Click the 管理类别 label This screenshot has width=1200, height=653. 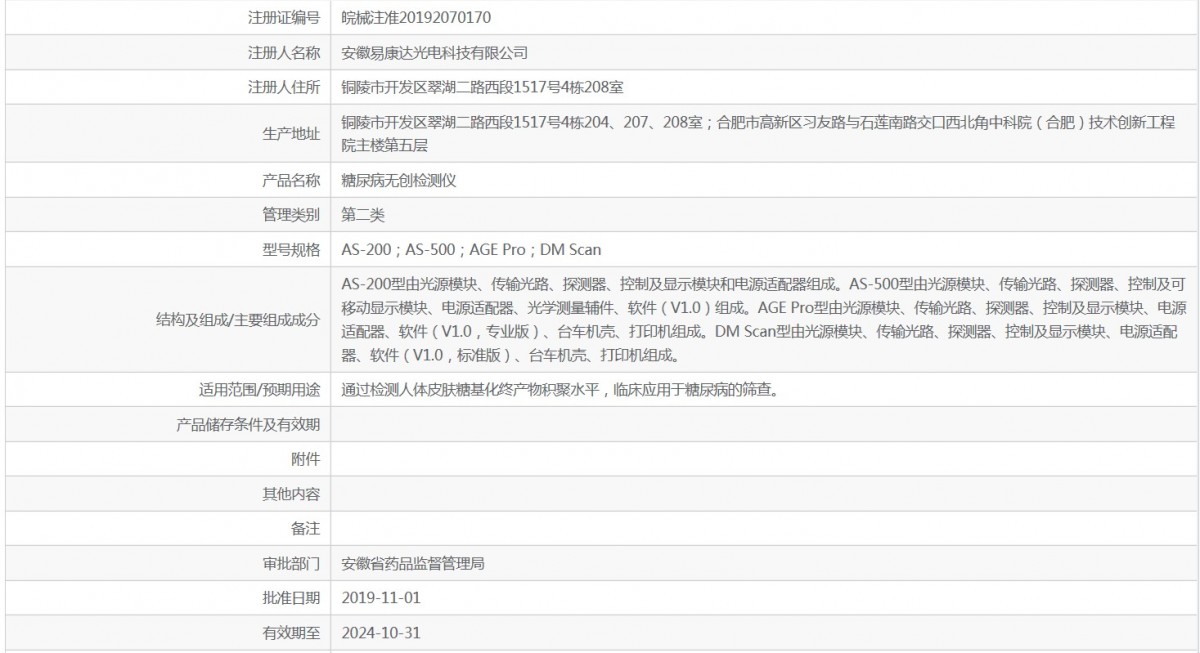(x=291, y=214)
